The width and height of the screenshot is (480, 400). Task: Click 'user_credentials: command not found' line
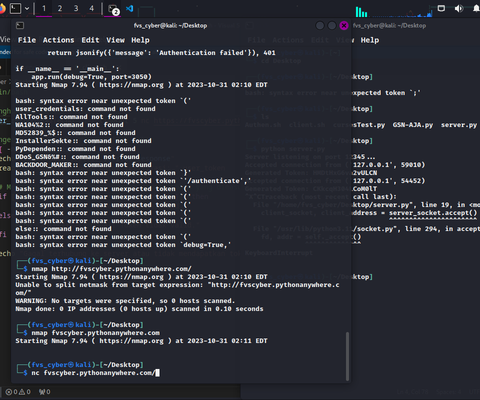point(85,109)
